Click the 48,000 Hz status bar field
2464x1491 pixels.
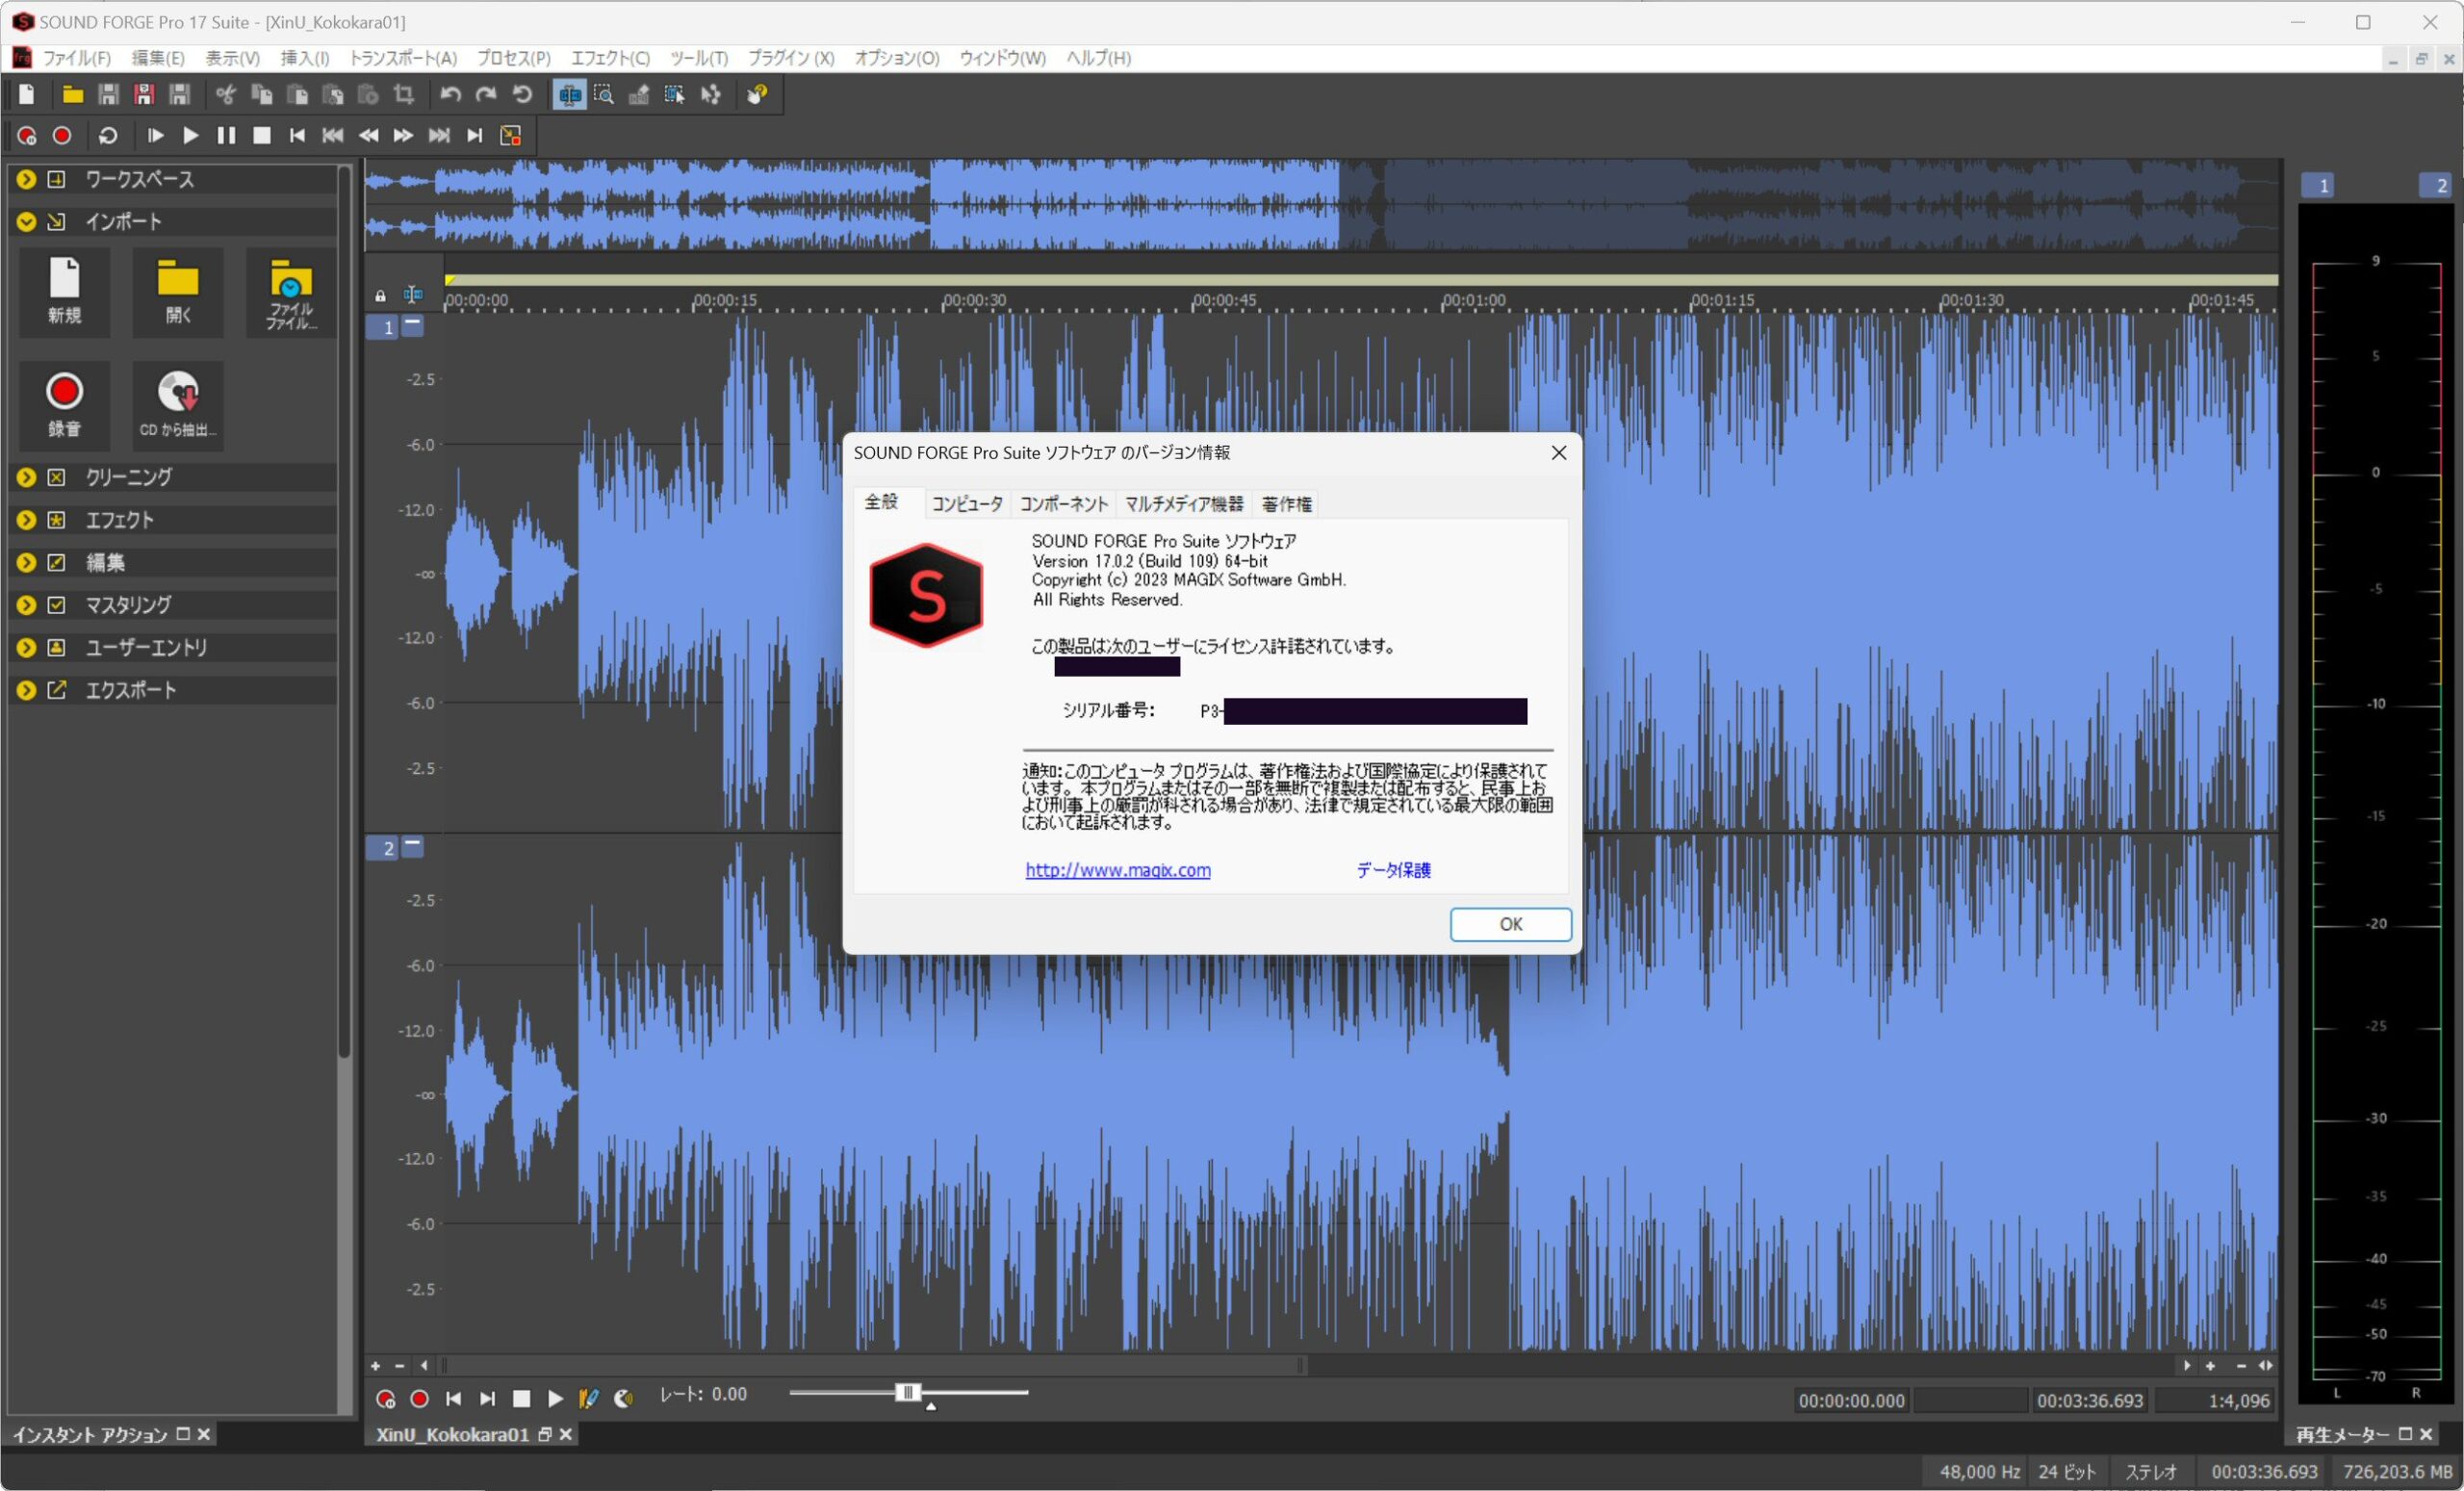(1979, 1472)
